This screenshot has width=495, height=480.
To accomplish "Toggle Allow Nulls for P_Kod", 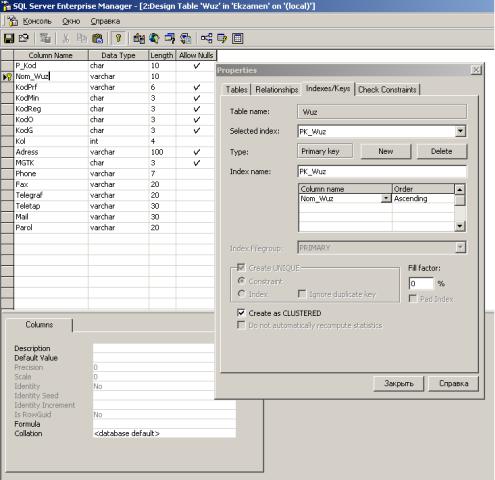I will click(197, 66).
